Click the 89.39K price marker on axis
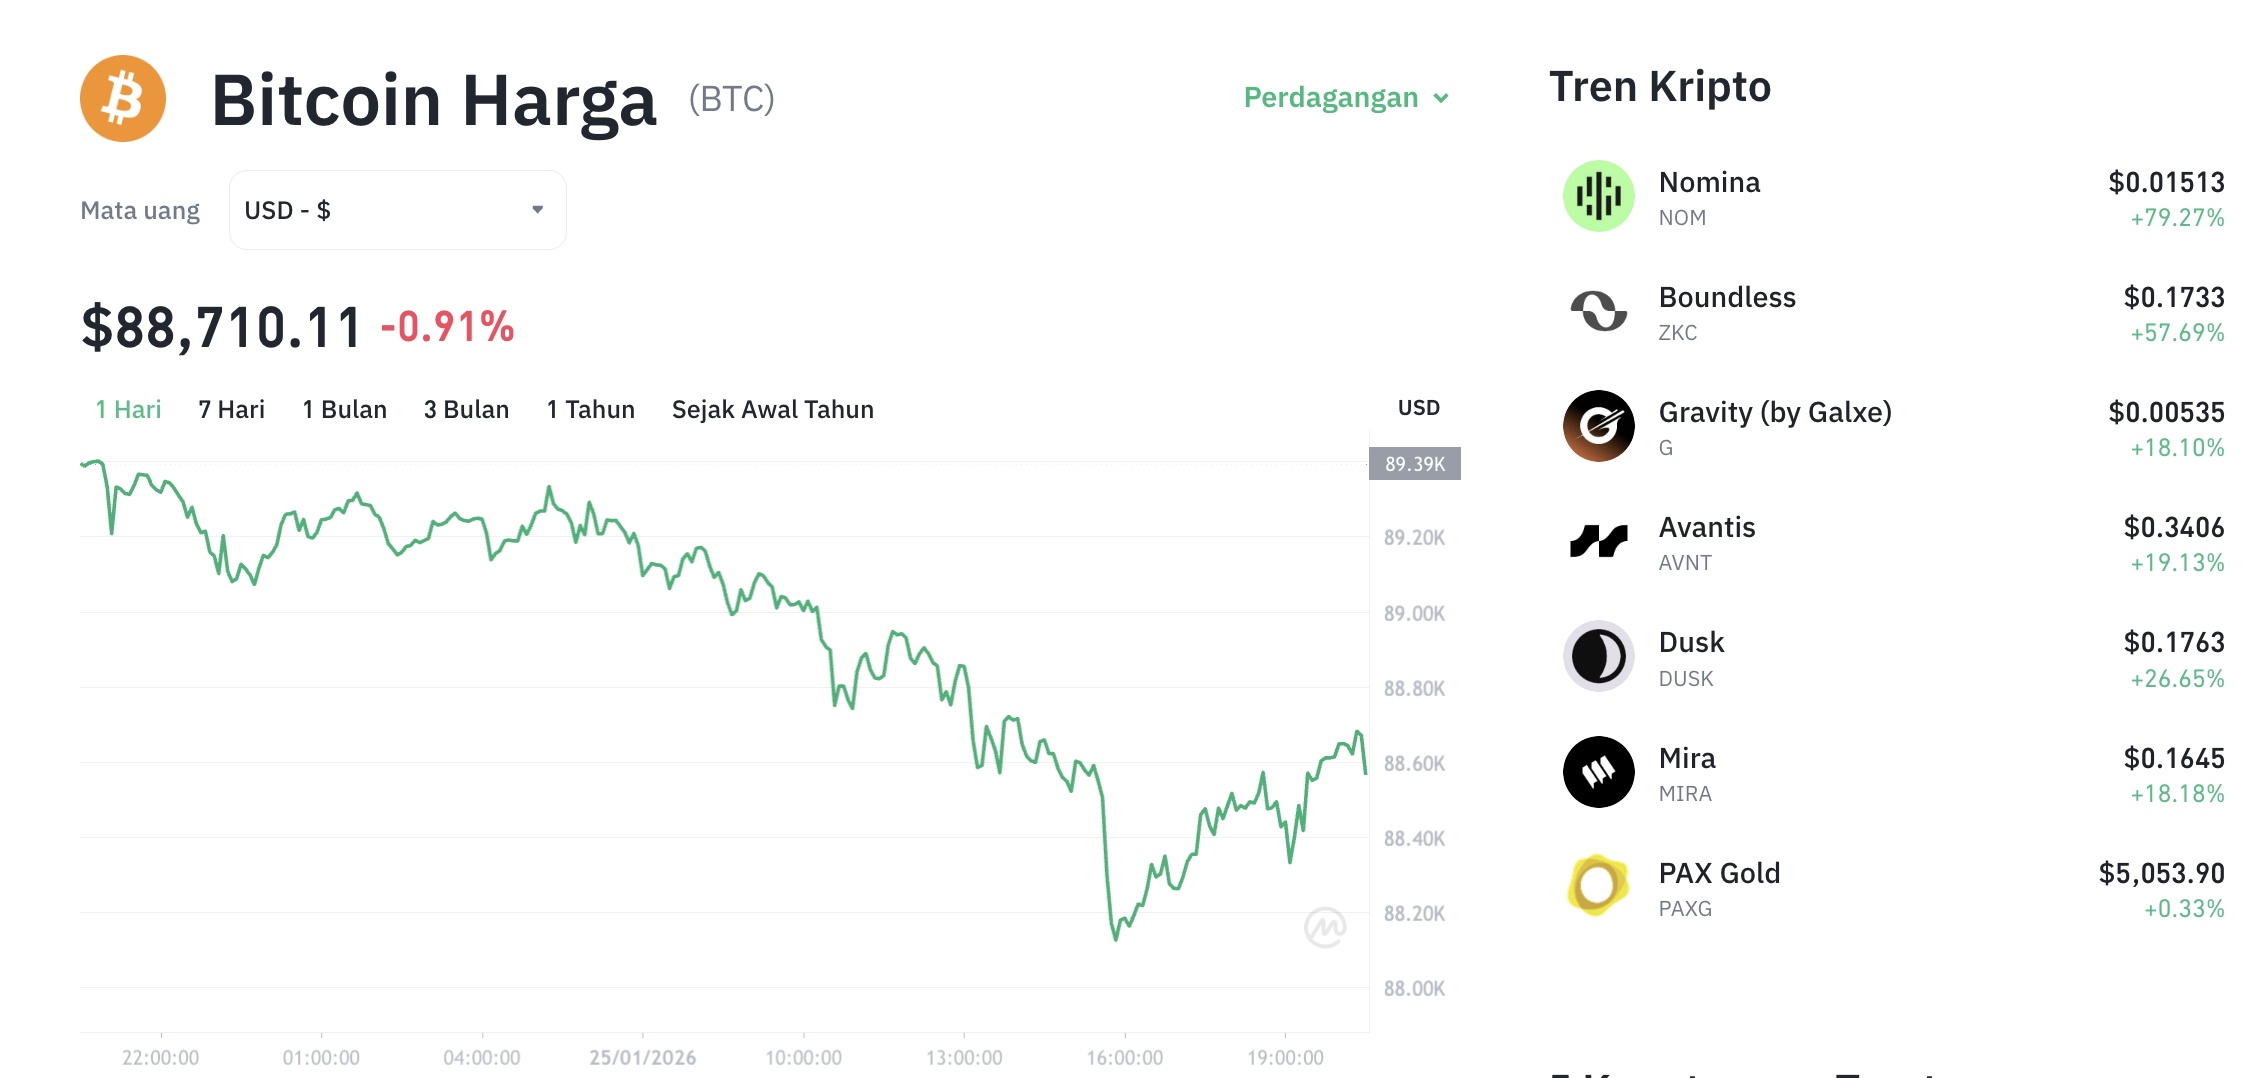 pos(1414,463)
